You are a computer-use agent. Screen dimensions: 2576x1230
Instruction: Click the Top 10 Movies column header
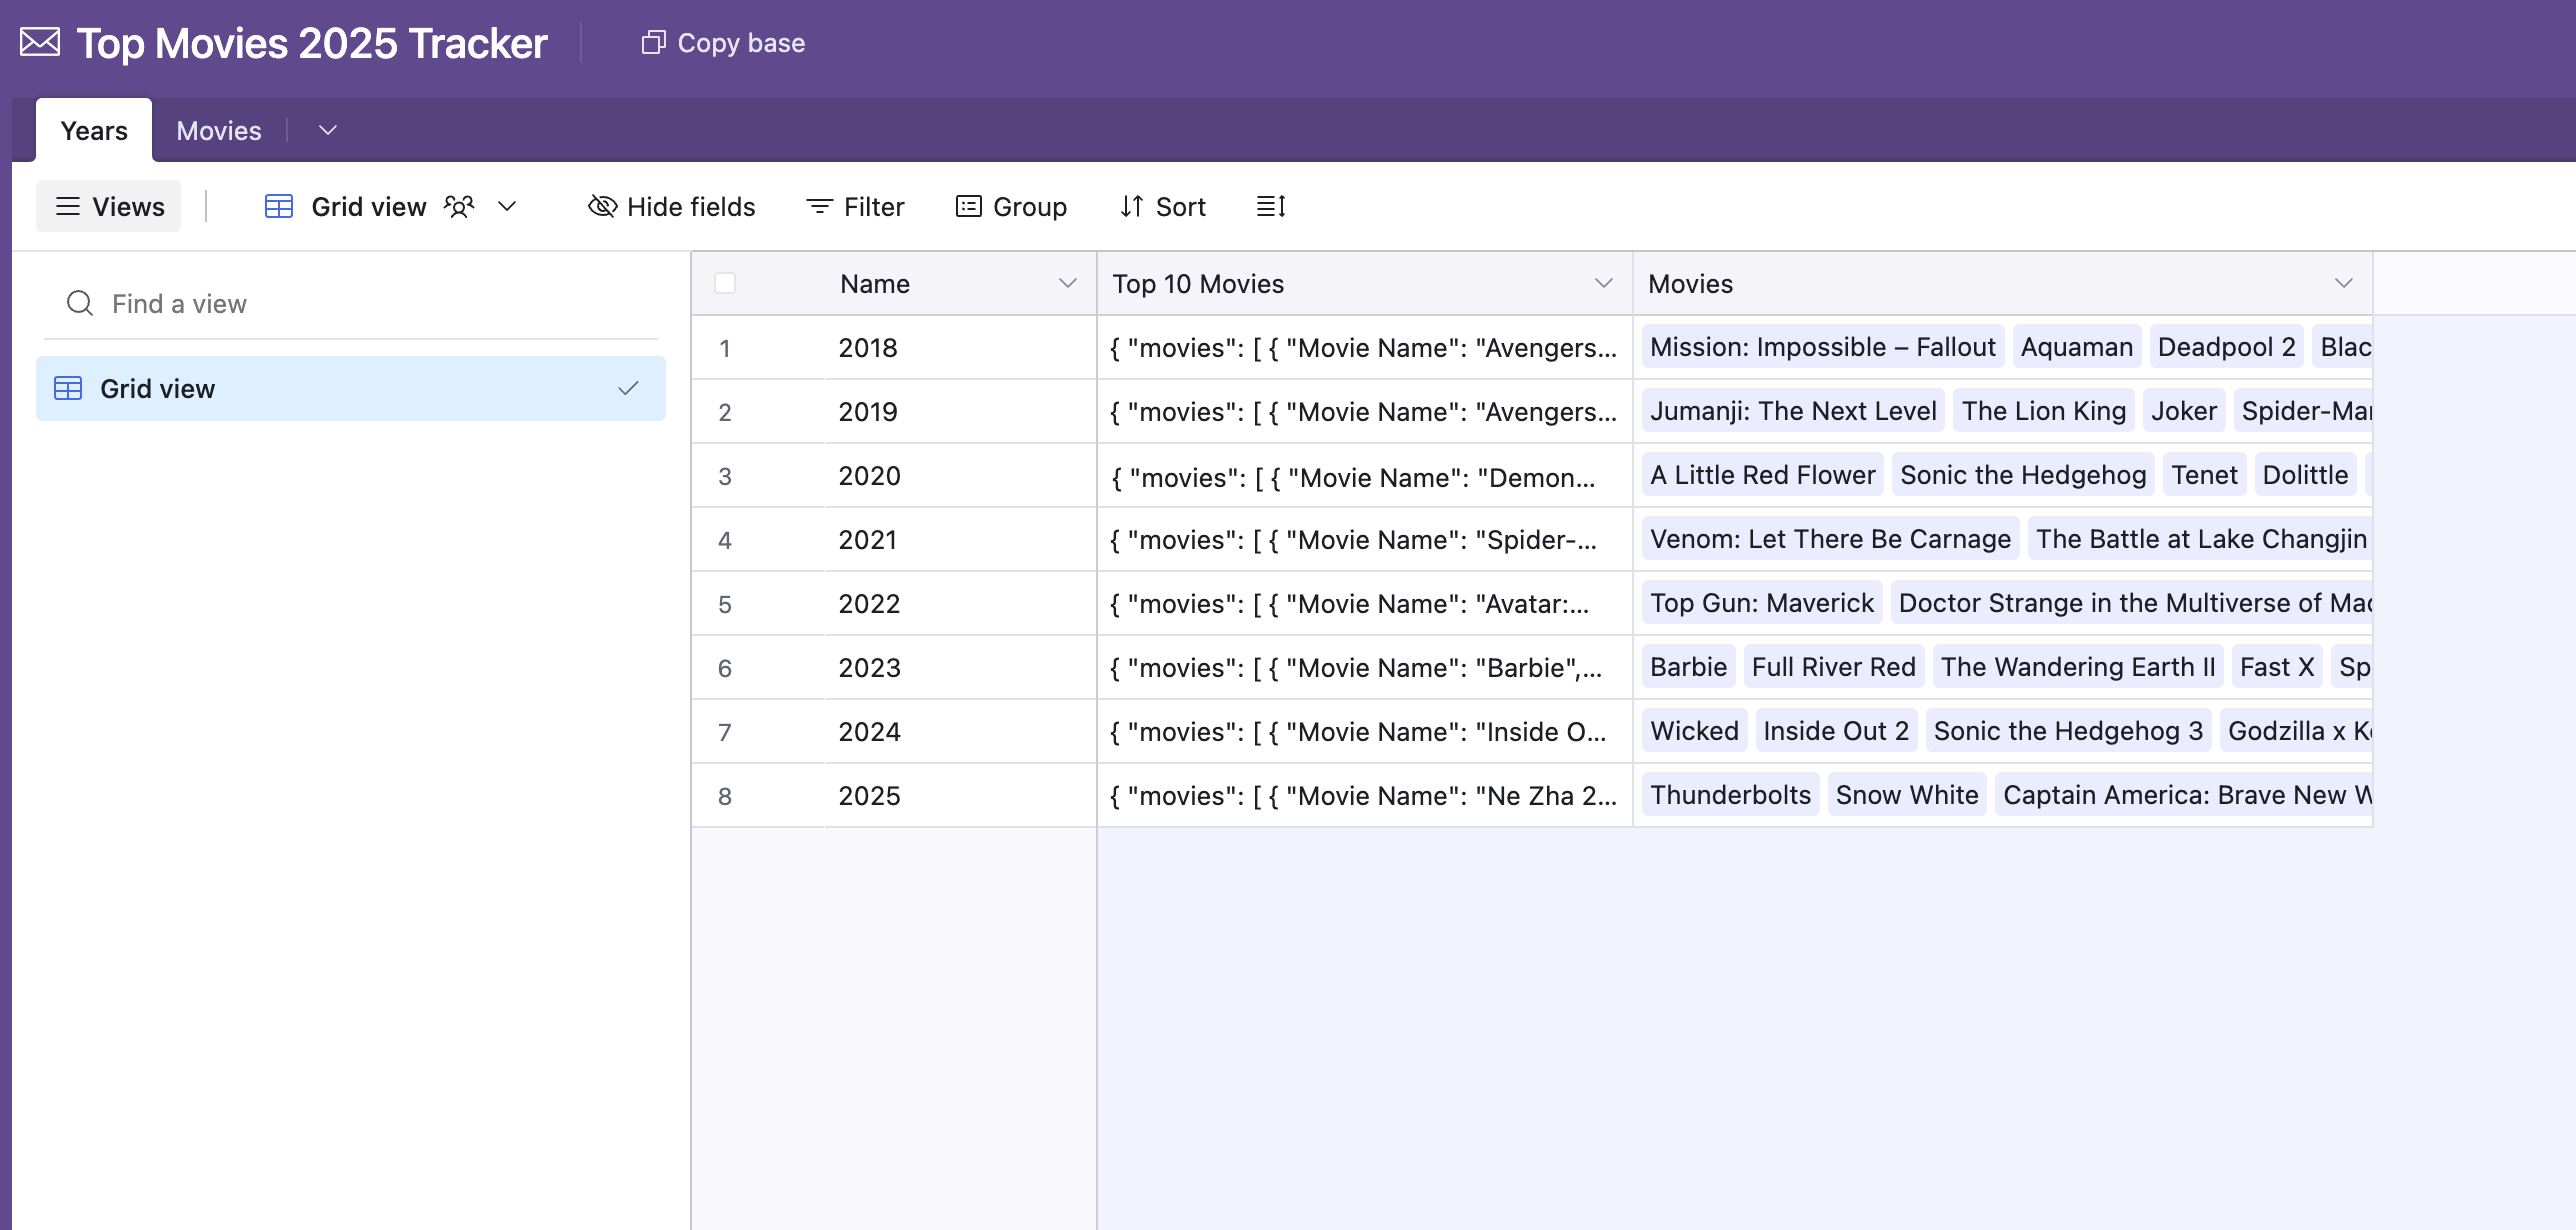(x=1365, y=283)
